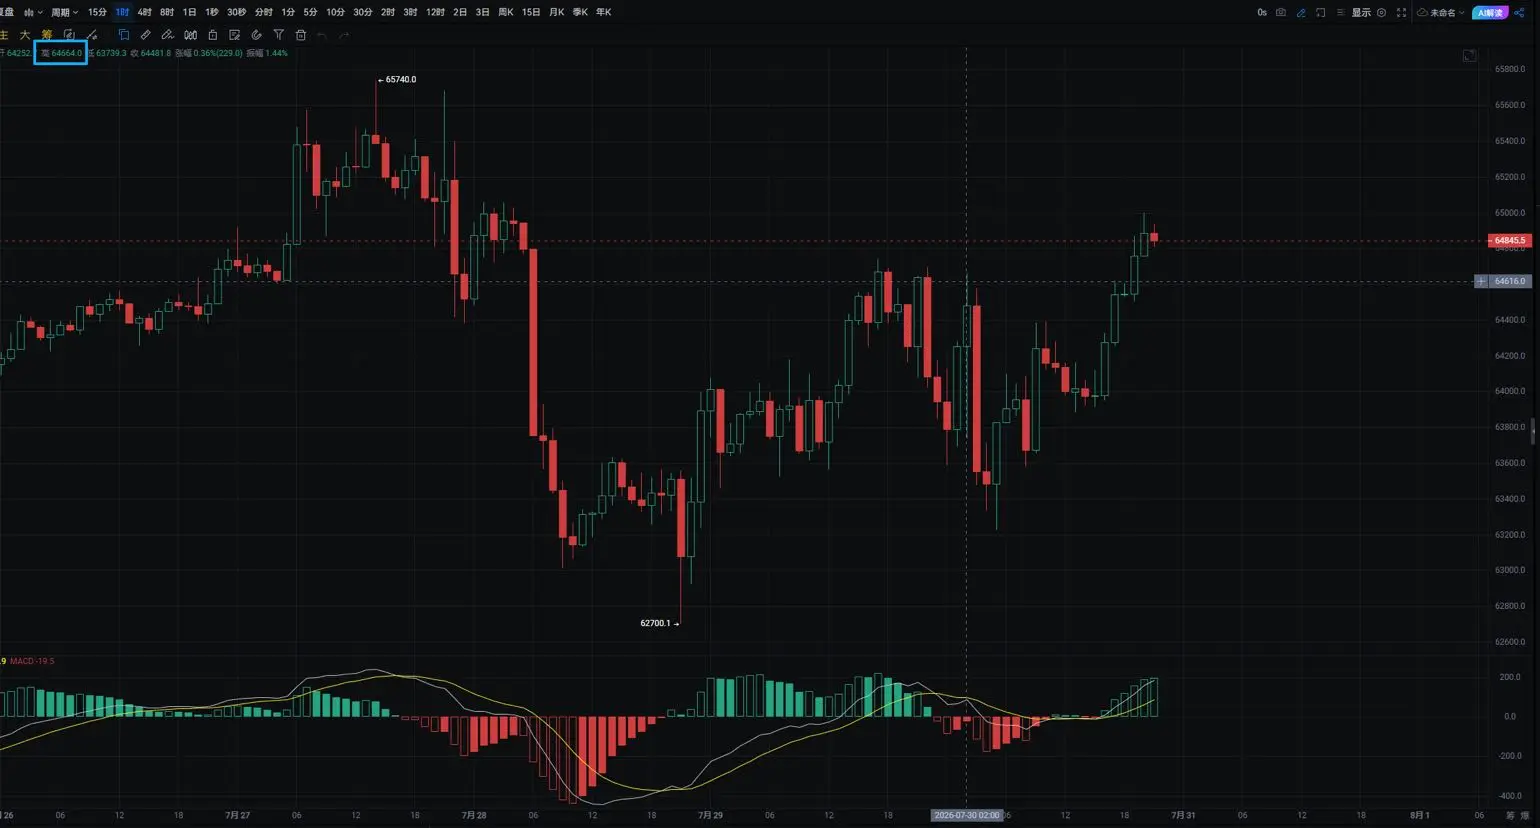Select the 分时 time-sharing view
This screenshot has height=828, width=1540.
[x=263, y=12]
